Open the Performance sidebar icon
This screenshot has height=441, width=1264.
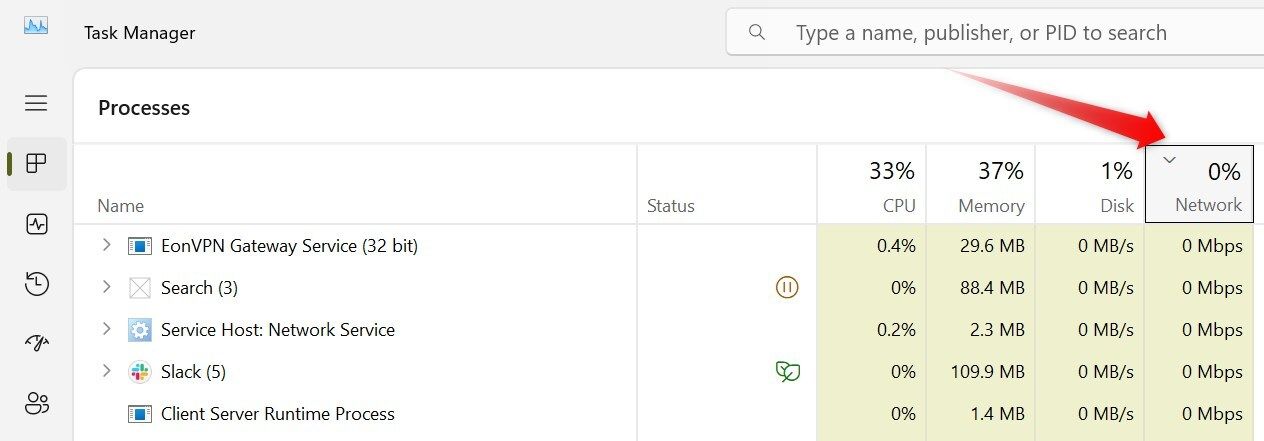(x=37, y=224)
